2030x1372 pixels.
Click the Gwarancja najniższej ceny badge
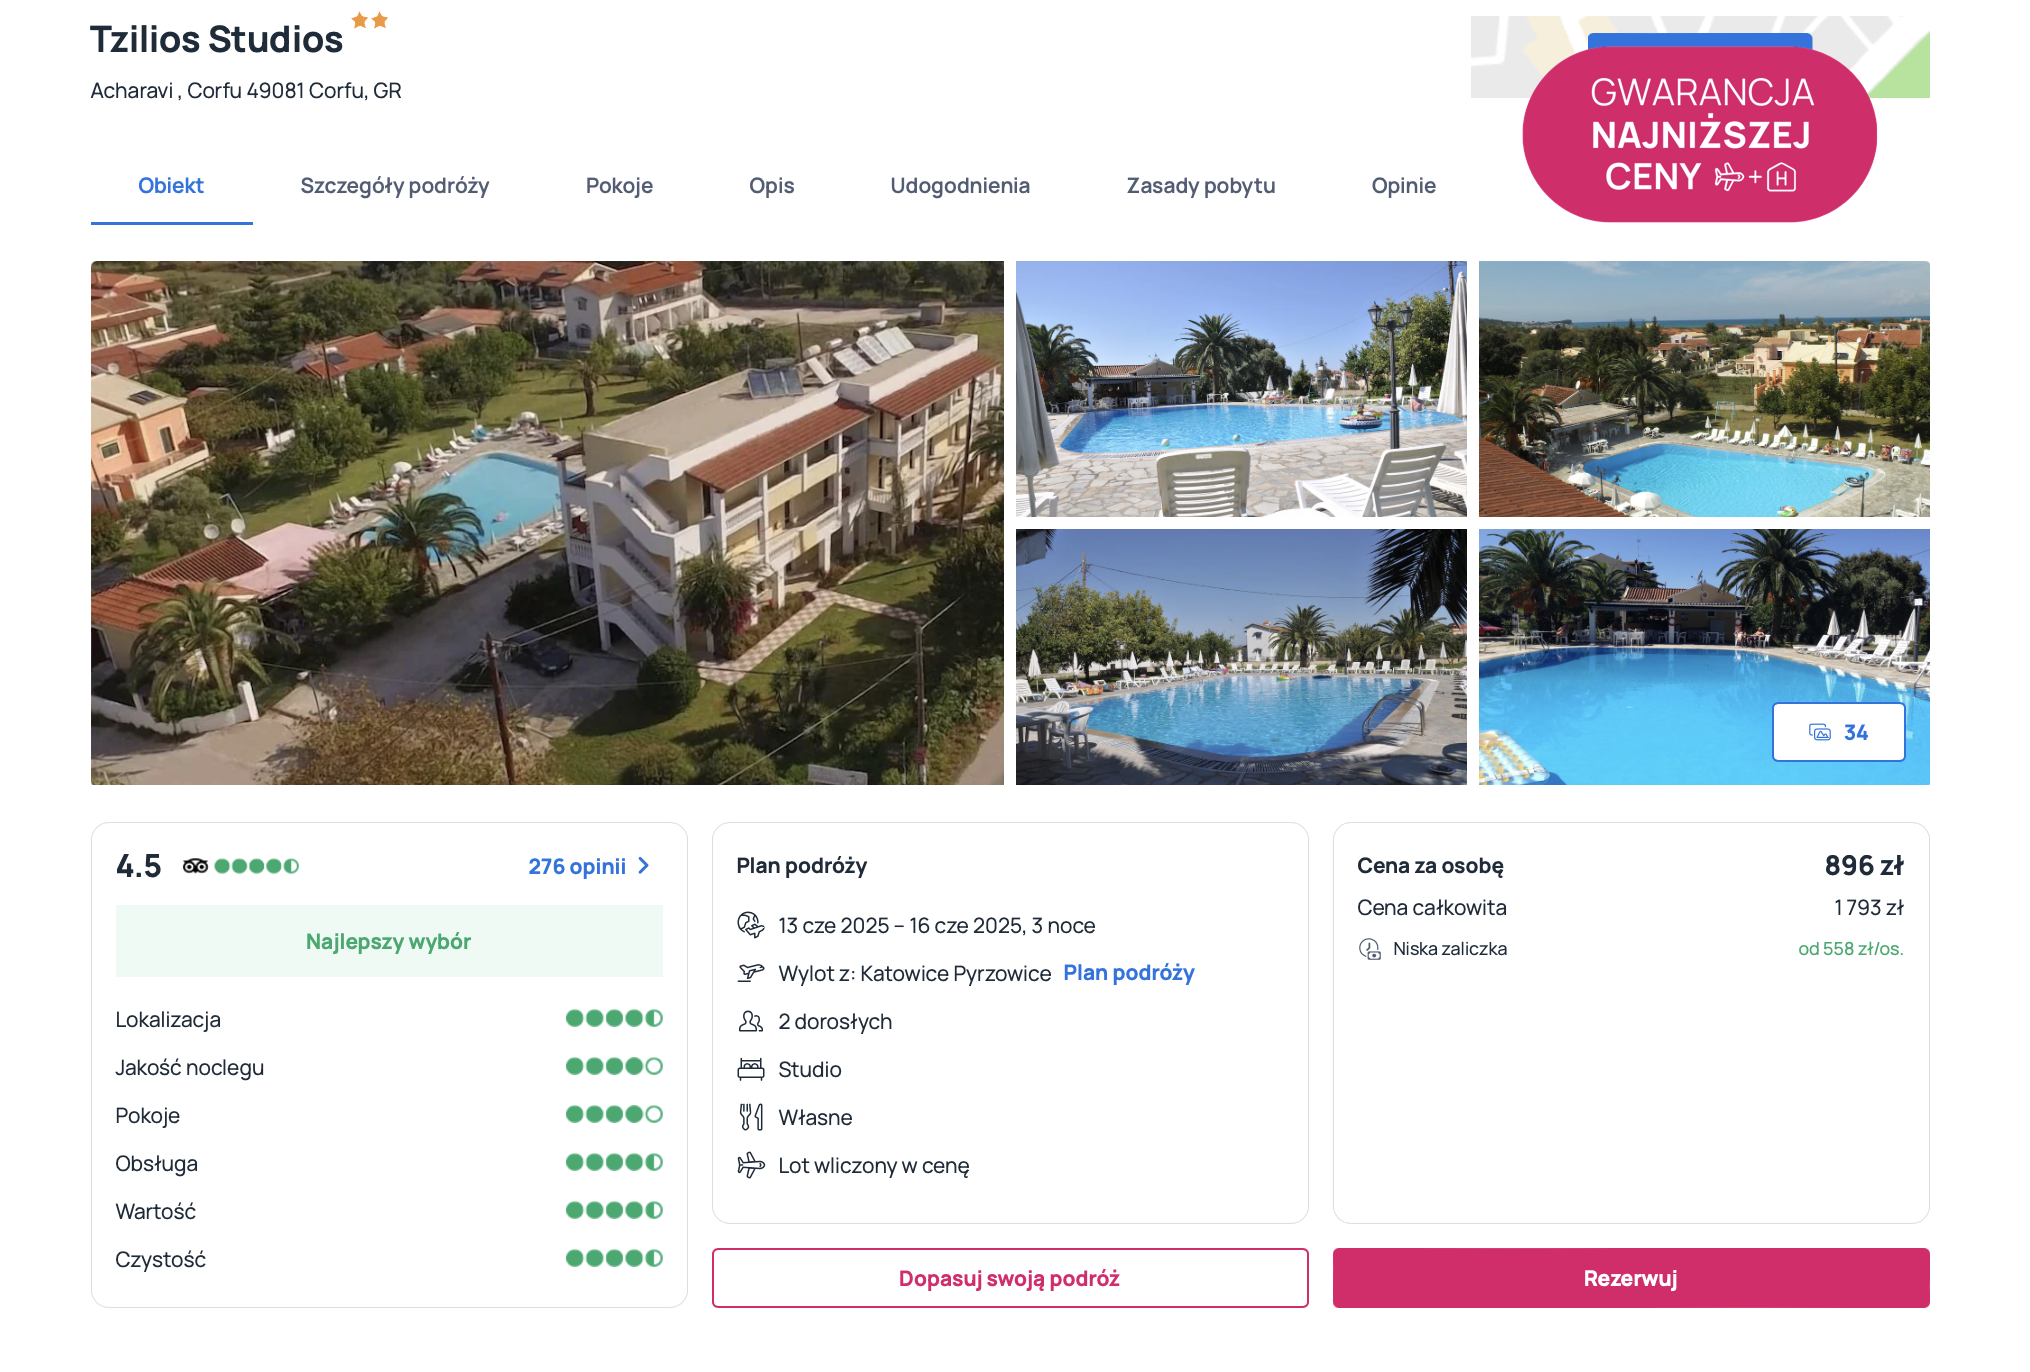tap(1700, 135)
